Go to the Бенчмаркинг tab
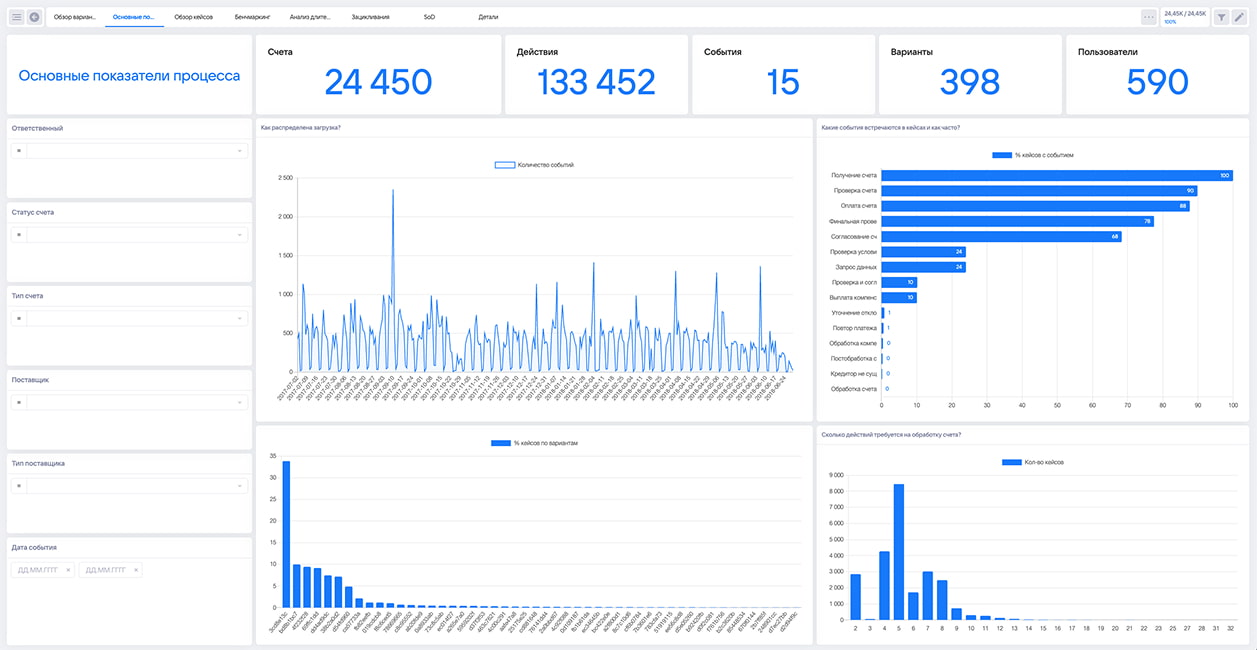The width and height of the screenshot is (1257, 650). click(252, 17)
